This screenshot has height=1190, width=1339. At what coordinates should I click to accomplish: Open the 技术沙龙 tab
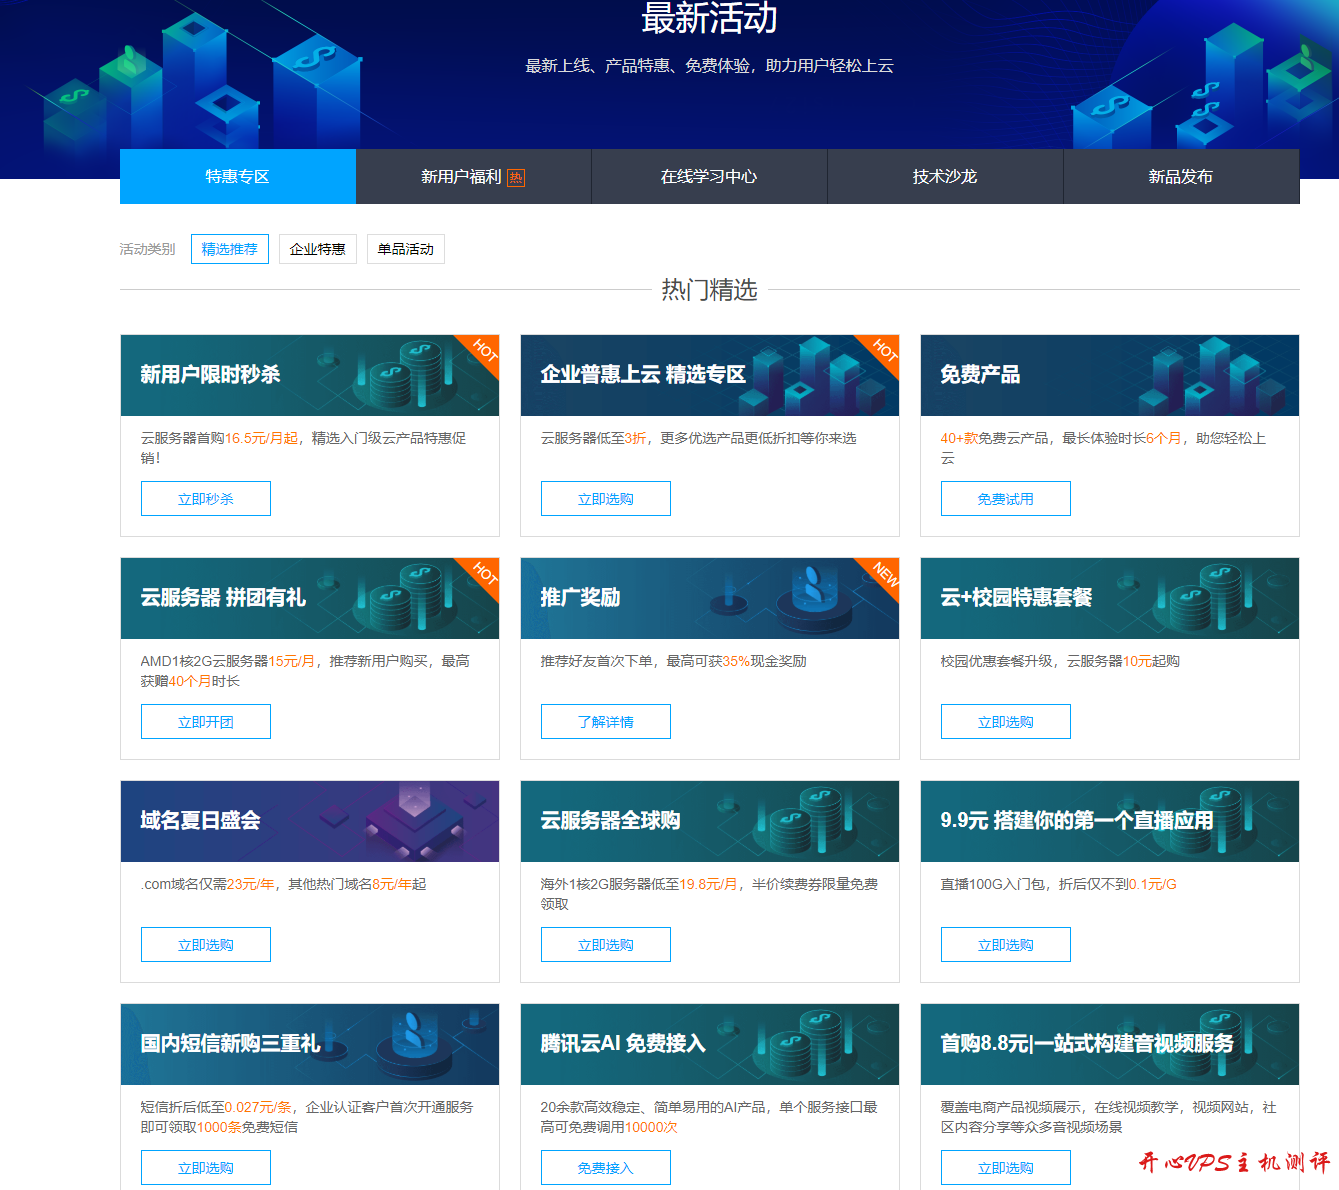(945, 177)
